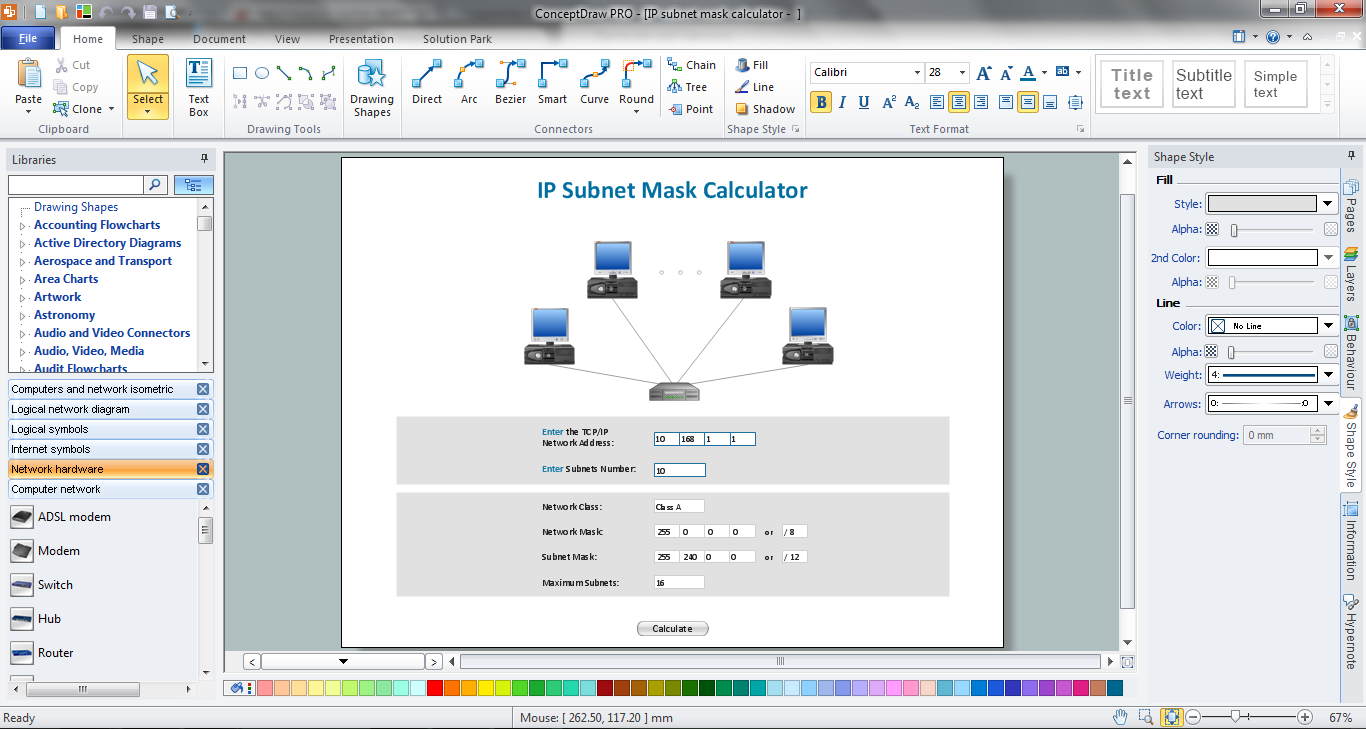Apply the Title text style

[1131, 84]
